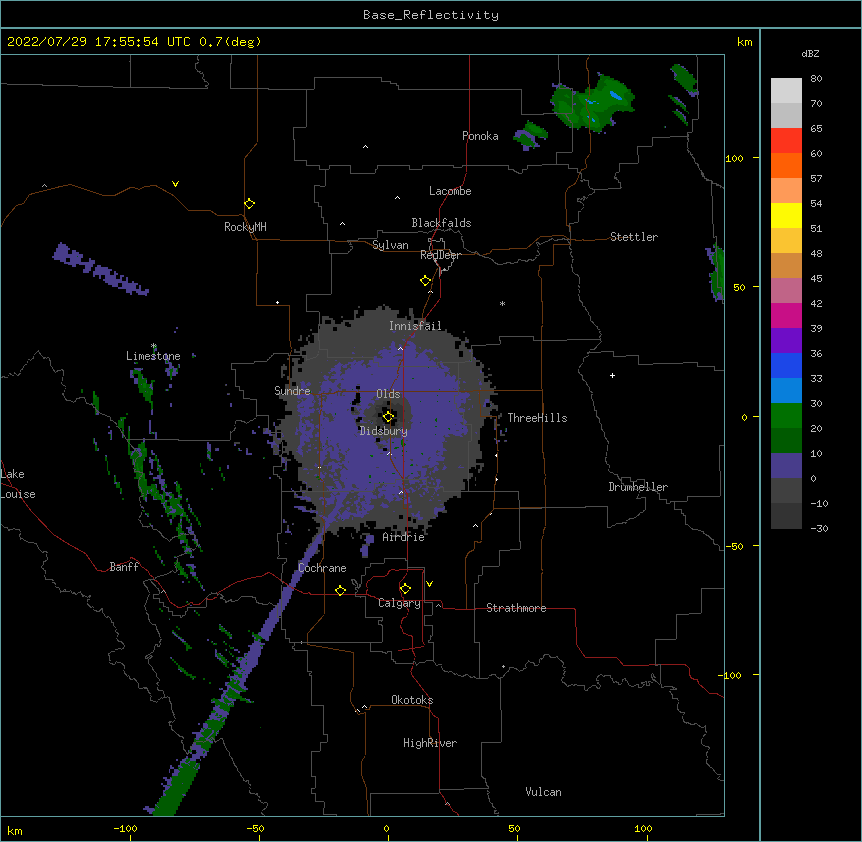Click the RedDeer label
This screenshot has width=862, height=842.
(440, 255)
